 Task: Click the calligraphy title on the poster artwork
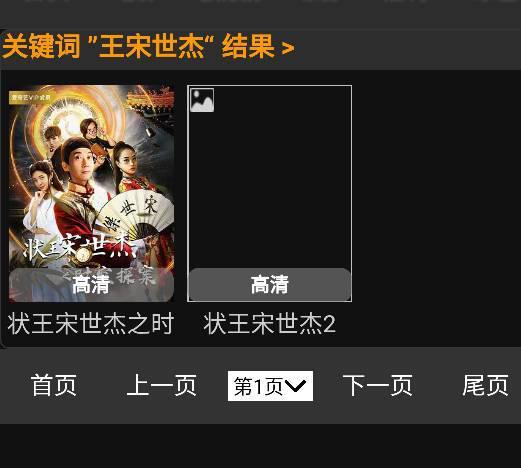coord(80,249)
